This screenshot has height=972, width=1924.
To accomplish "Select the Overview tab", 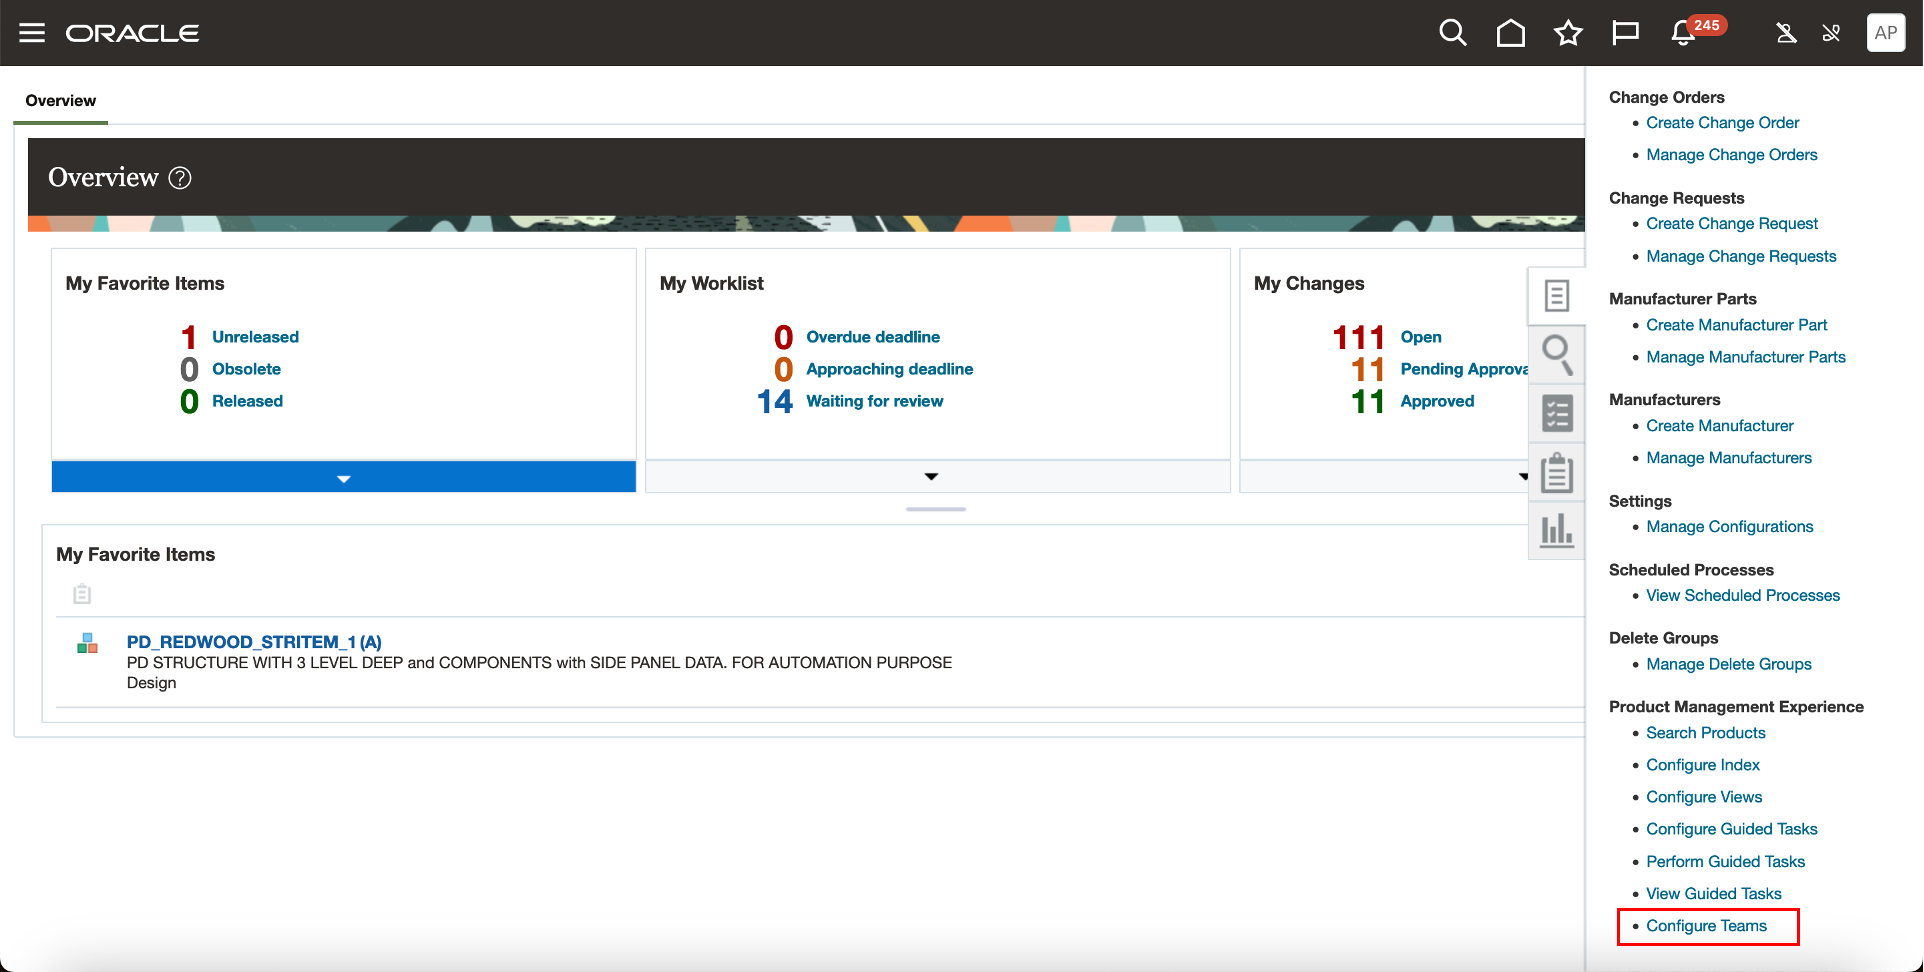I will pos(61,101).
